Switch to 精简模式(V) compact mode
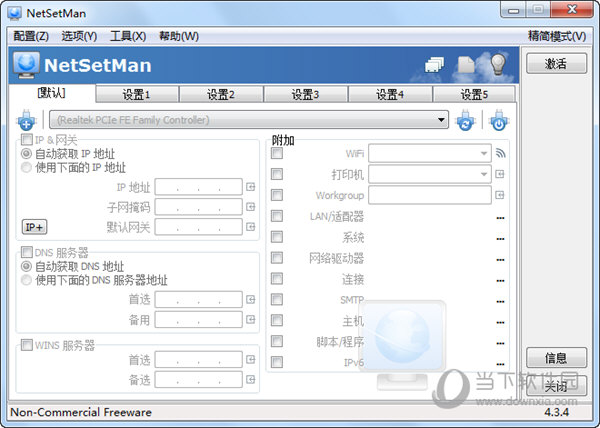 click(x=557, y=36)
